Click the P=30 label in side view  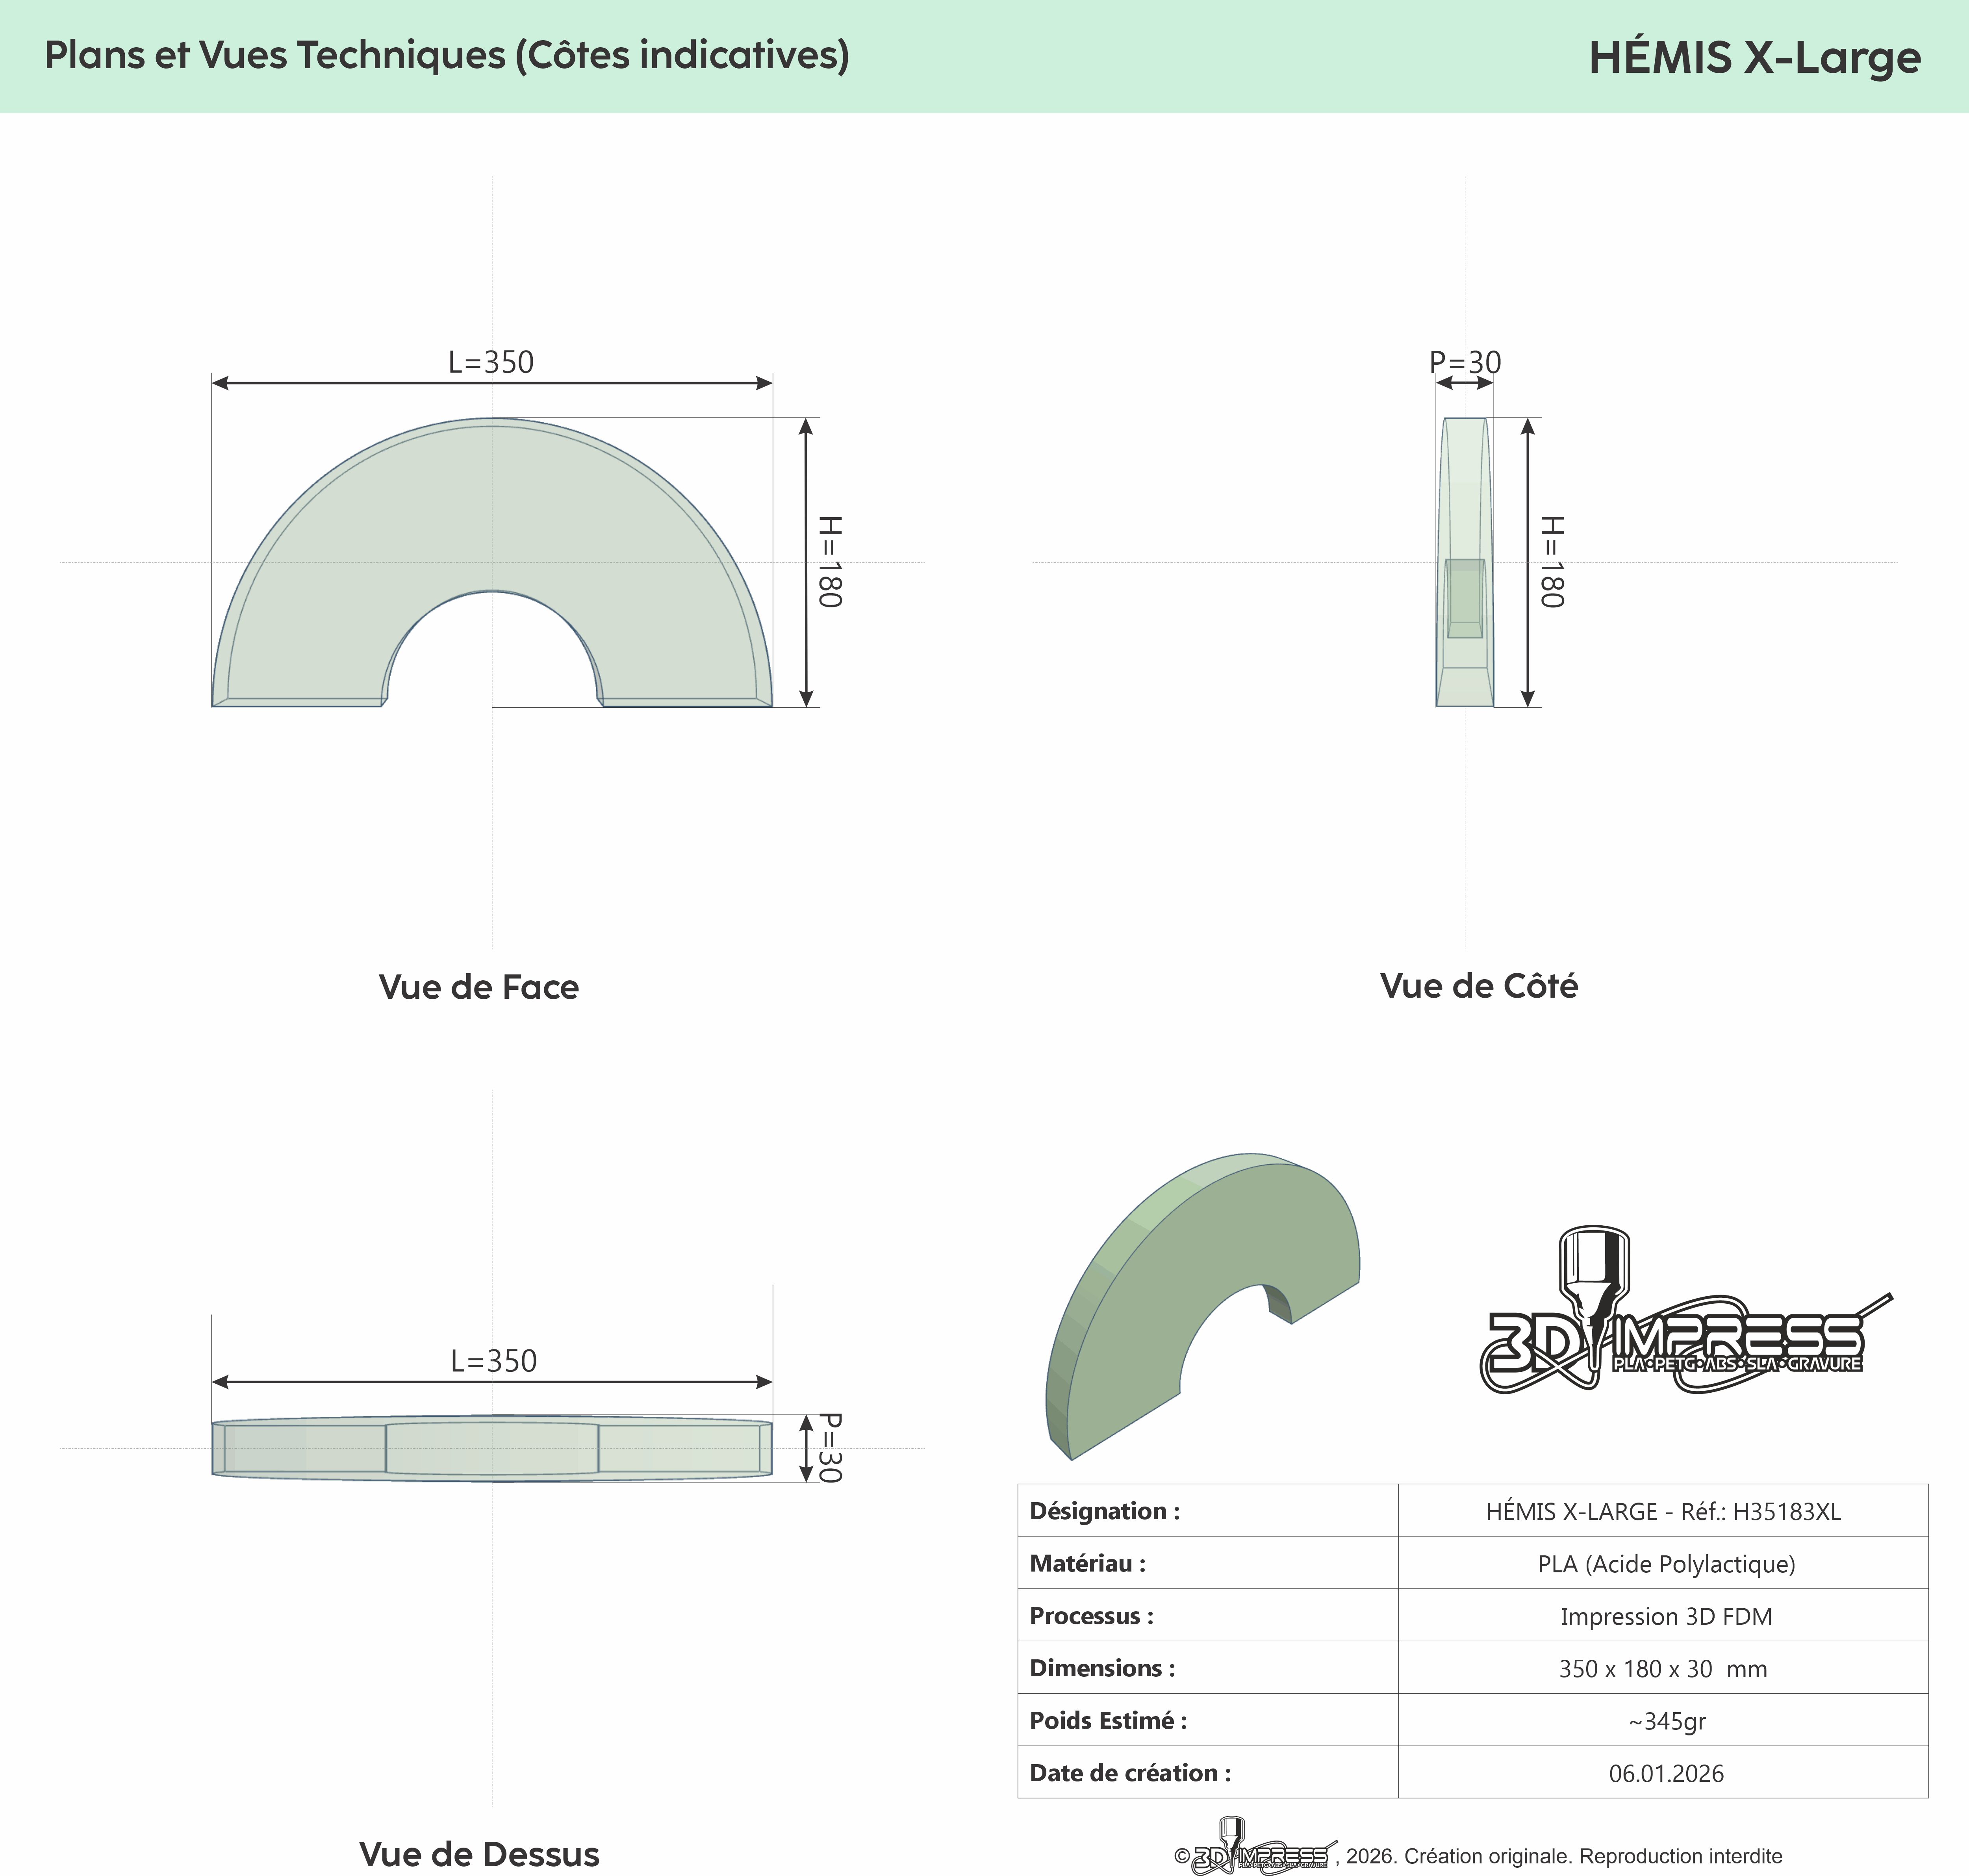coord(1465,362)
